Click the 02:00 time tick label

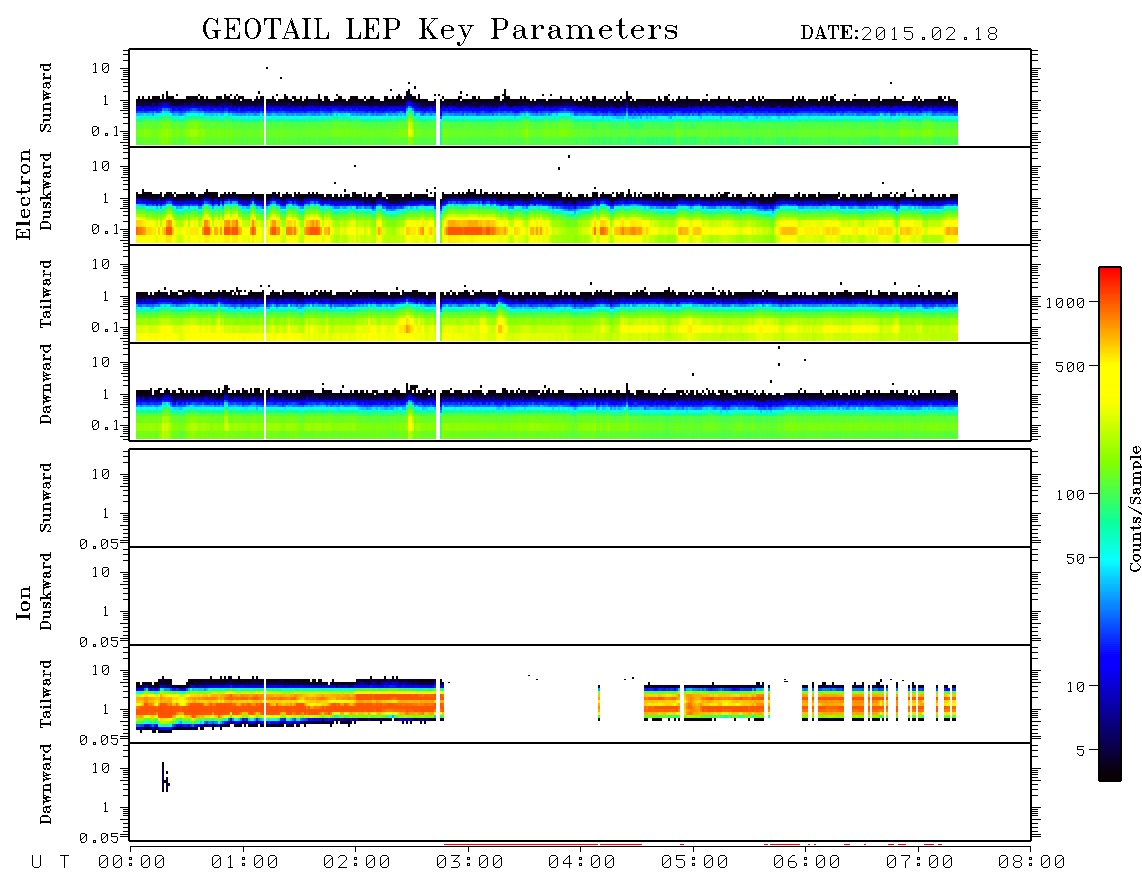[357, 863]
